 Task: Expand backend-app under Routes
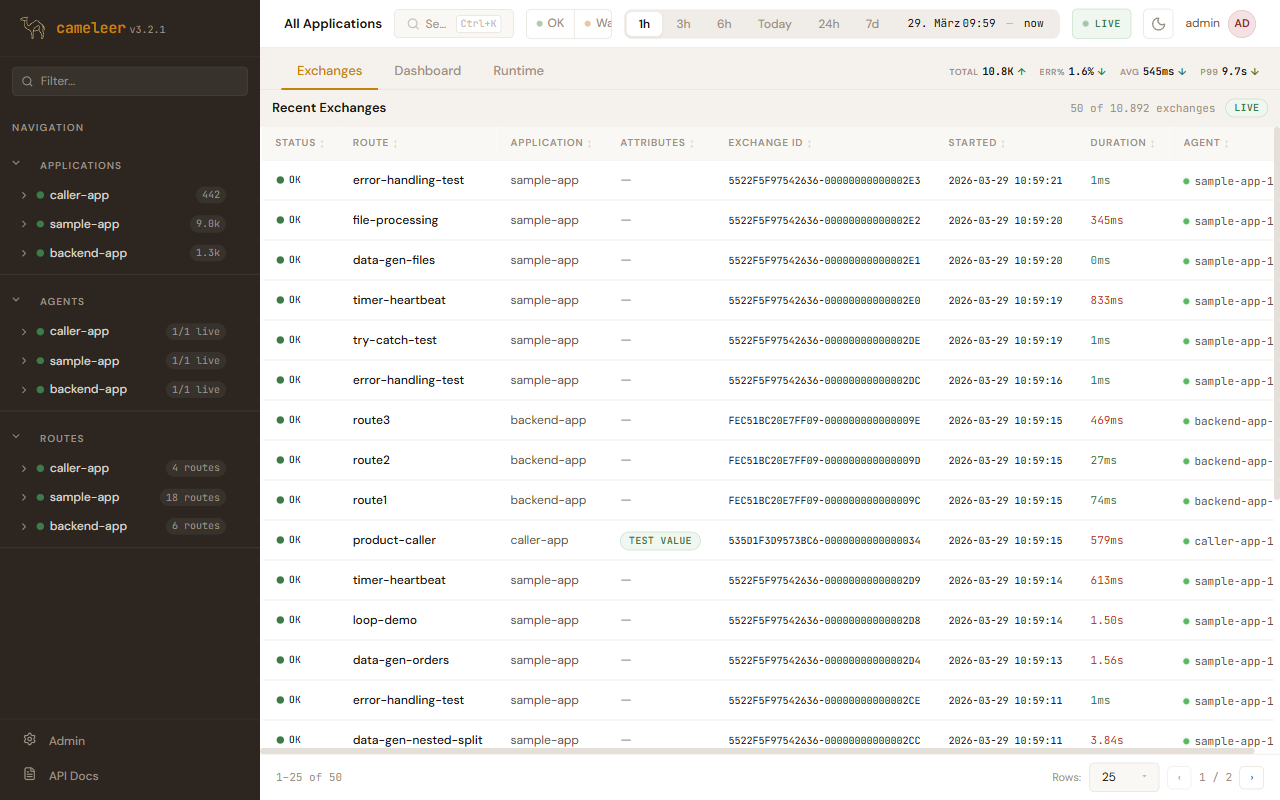pos(24,526)
